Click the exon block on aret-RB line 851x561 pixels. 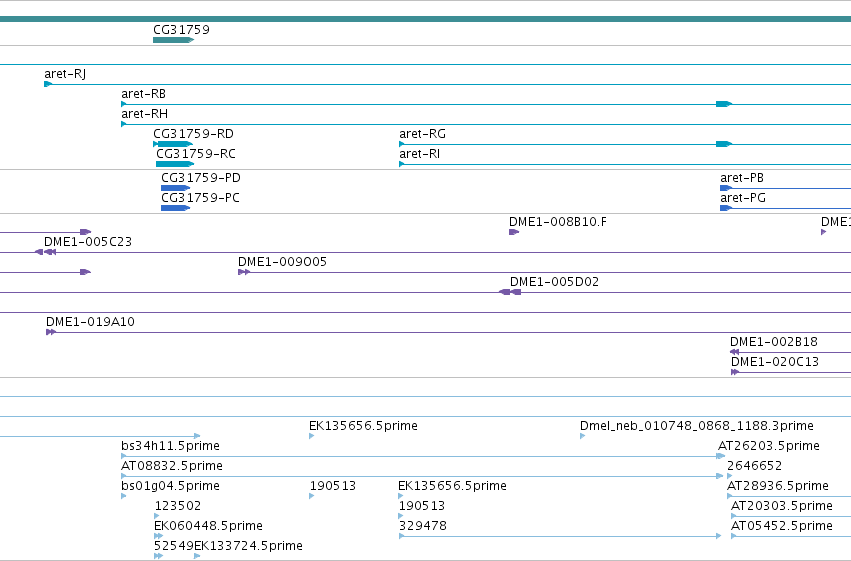pos(724,104)
